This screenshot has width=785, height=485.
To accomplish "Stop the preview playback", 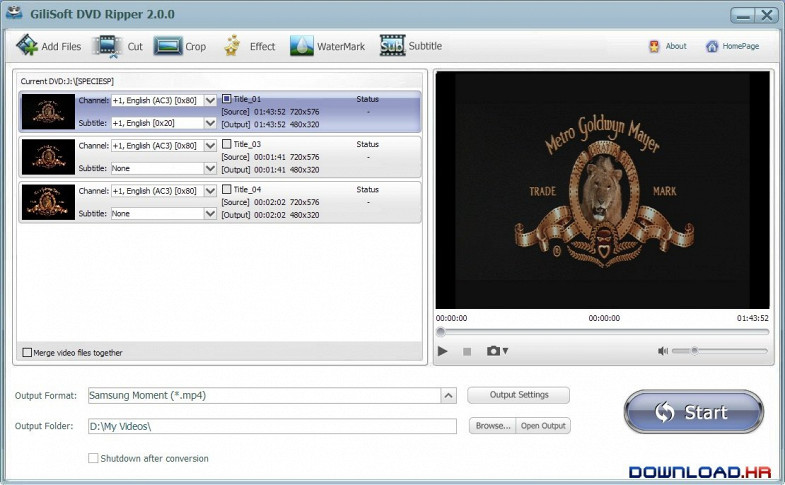I will (467, 352).
